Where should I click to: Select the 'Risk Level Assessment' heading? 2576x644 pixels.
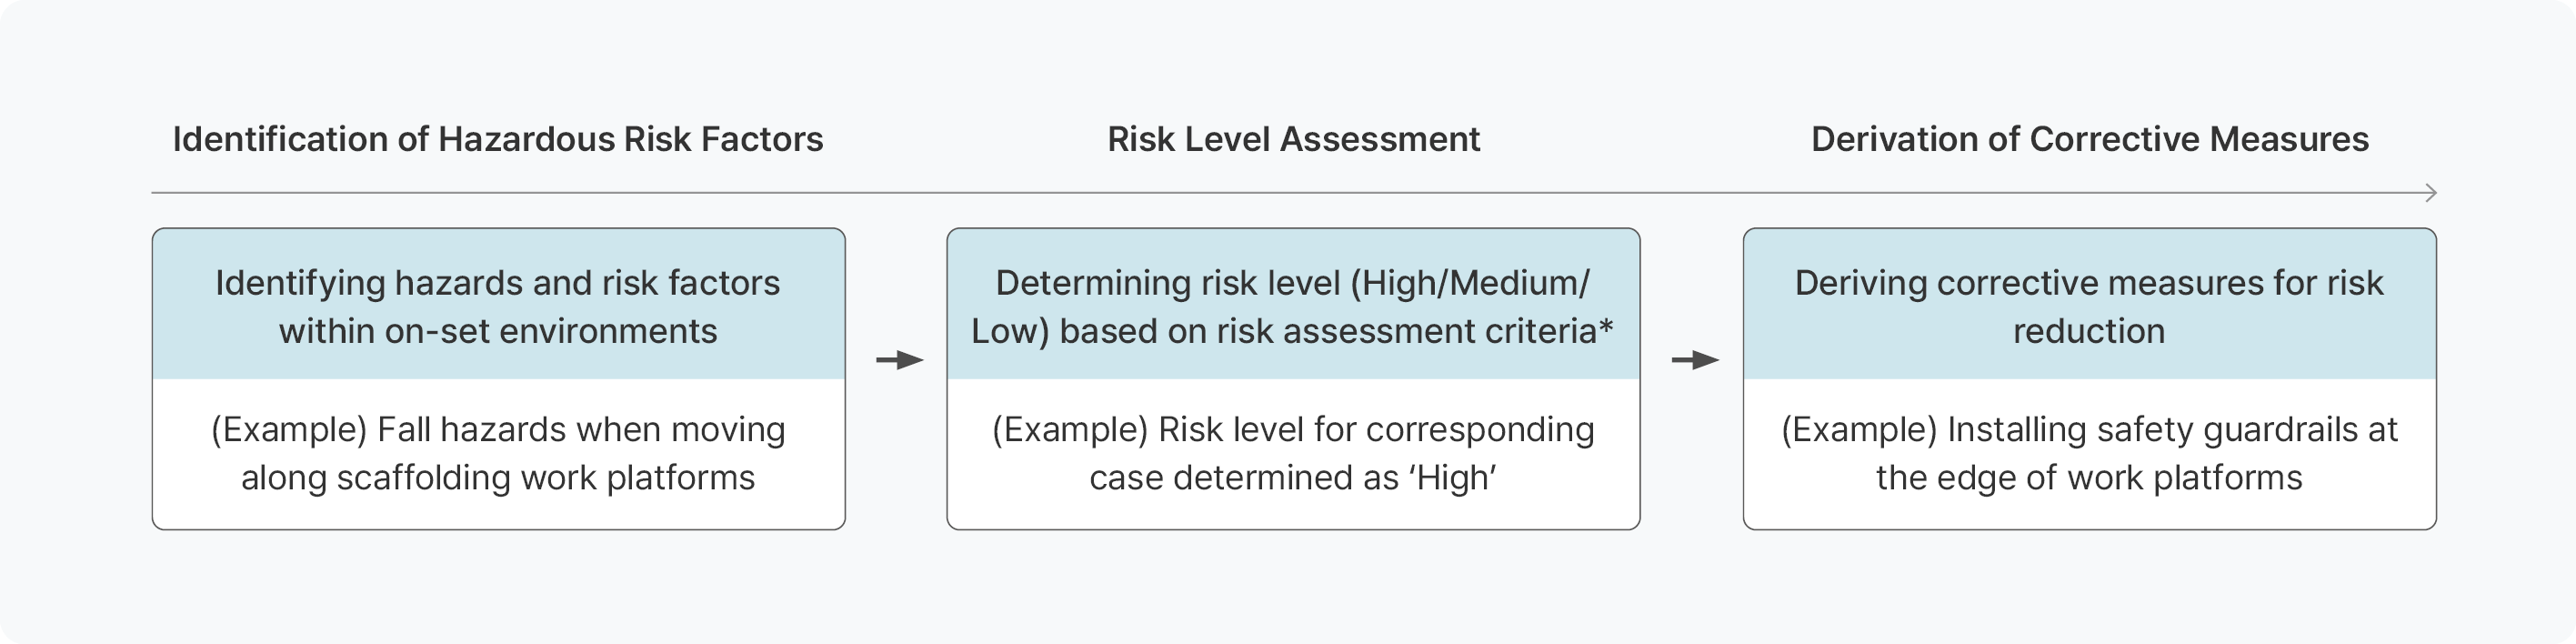pyautogui.click(x=1293, y=139)
